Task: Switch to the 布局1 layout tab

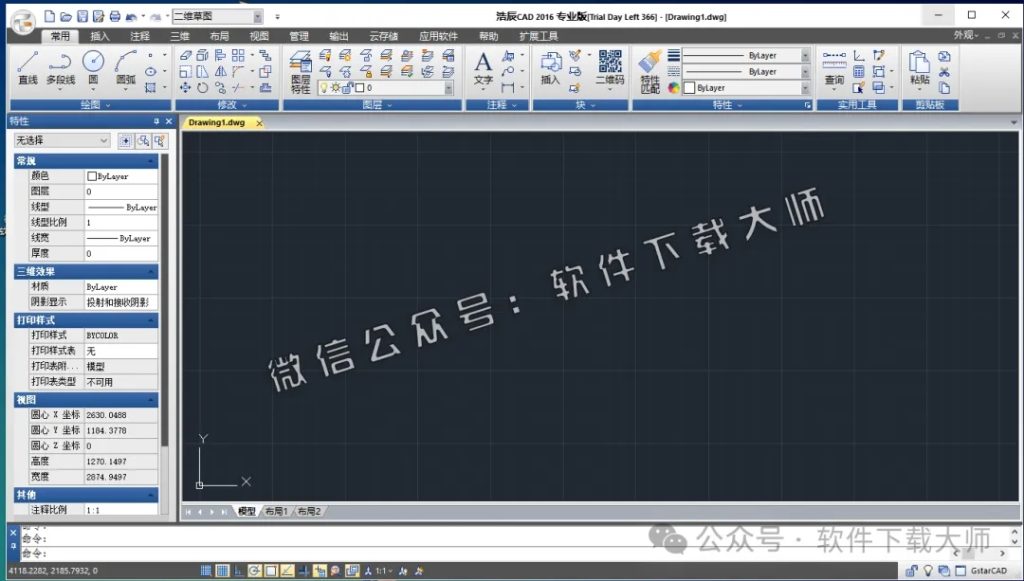Action: pyautogui.click(x=279, y=511)
